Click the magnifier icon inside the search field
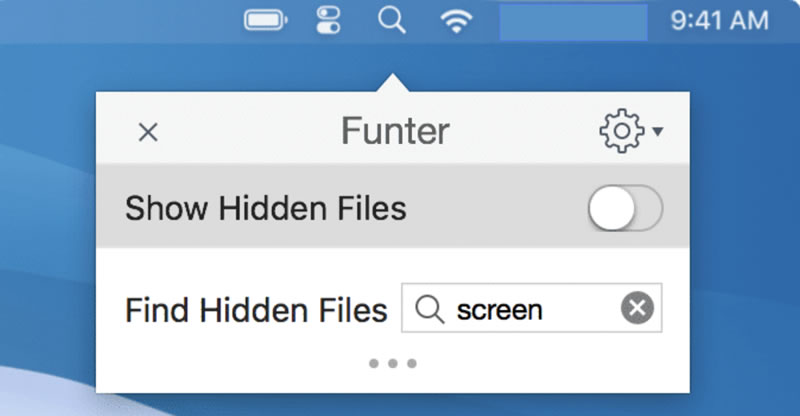The image size is (800, 416). point(430,309)
